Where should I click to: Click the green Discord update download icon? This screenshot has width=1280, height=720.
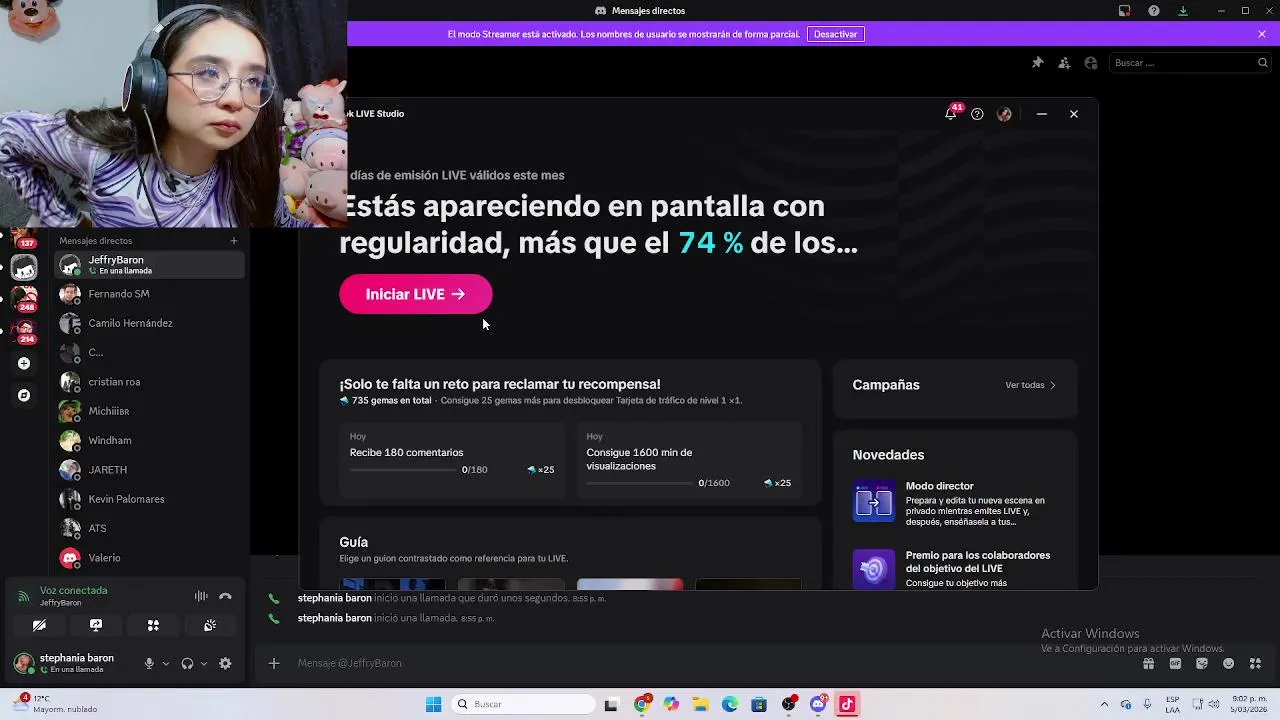pyautogui.click(x=1183, y=11)
